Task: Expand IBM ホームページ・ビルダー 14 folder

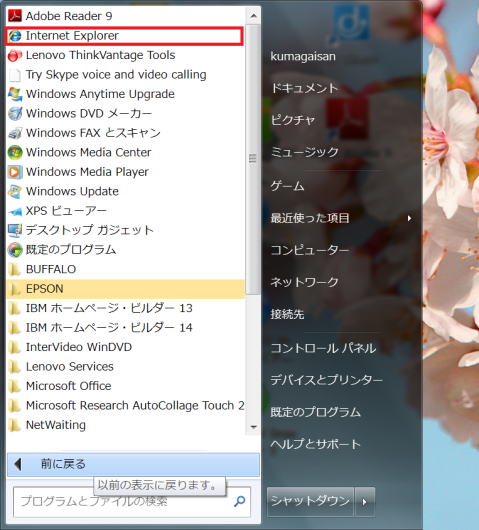Action: click(x=125, y=328)
